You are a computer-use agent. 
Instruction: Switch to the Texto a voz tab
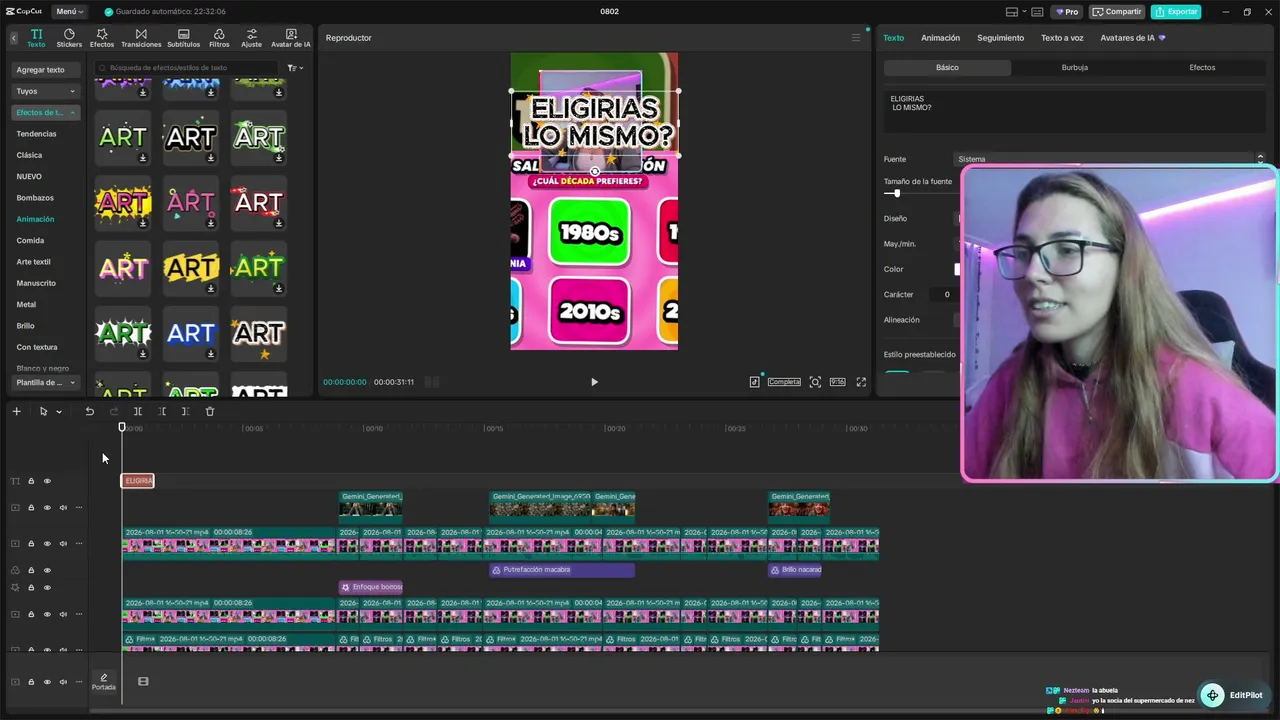point(1062,38)
